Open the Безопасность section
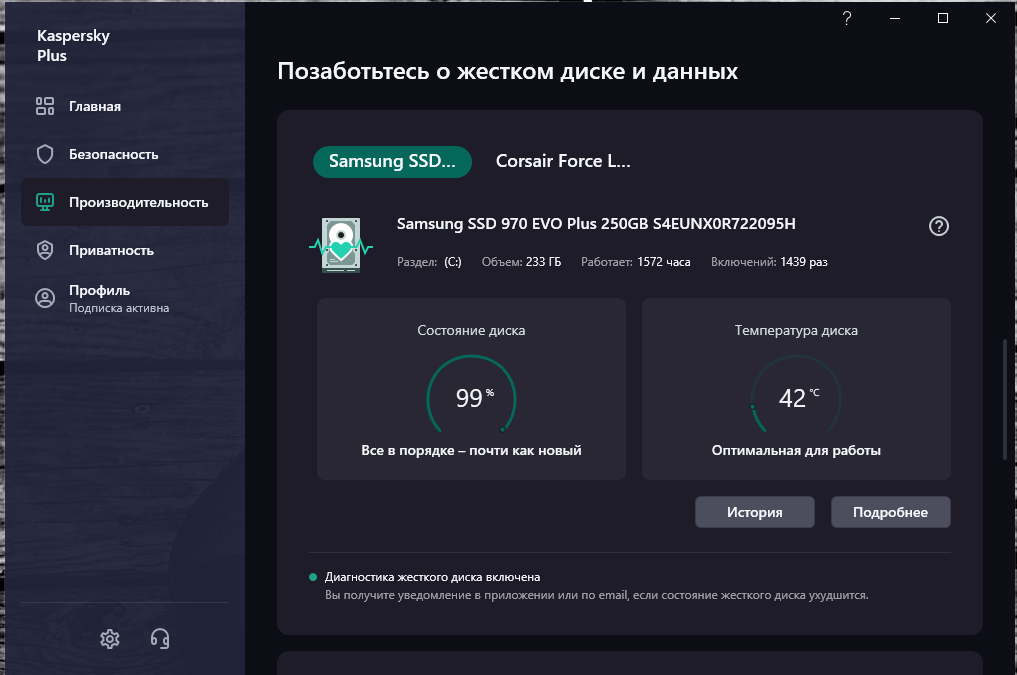The width and height of the screenshot is (1017, 675). [x=125, y=154]
